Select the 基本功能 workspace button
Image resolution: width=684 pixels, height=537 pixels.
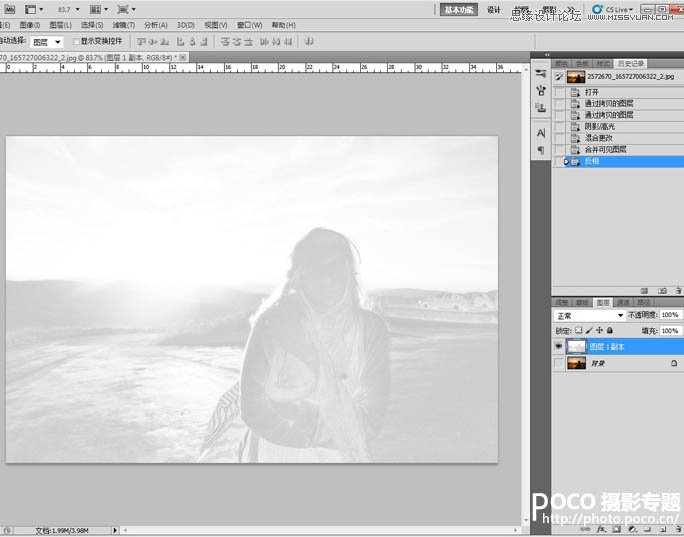point(459,9)
